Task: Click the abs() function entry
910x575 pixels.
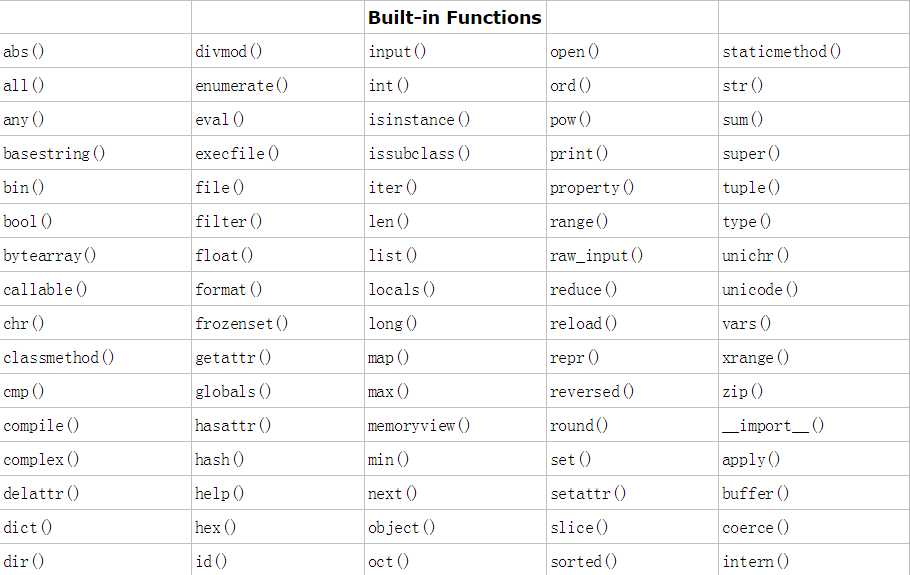Action: 24,52
